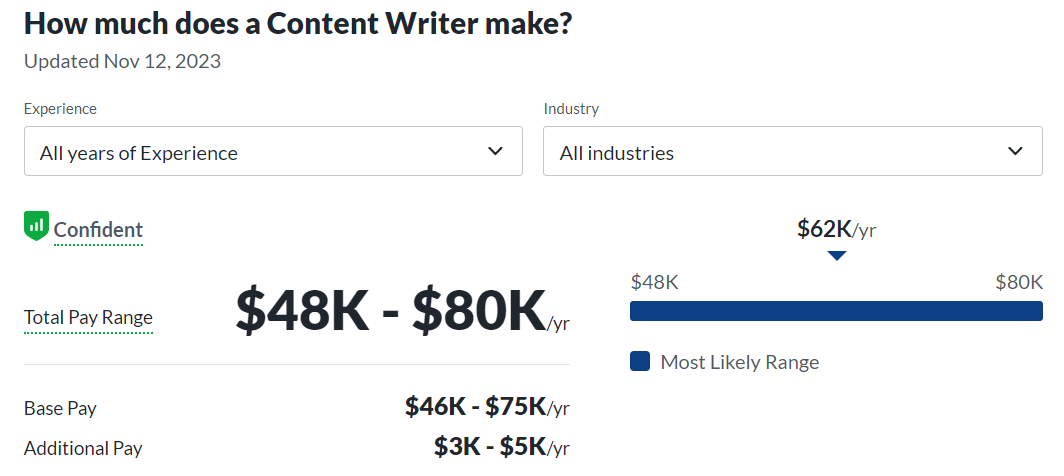The image size is (1064, 476).
Task: Click the "Additional Pay" row label
Action: [x=83, y=448]
